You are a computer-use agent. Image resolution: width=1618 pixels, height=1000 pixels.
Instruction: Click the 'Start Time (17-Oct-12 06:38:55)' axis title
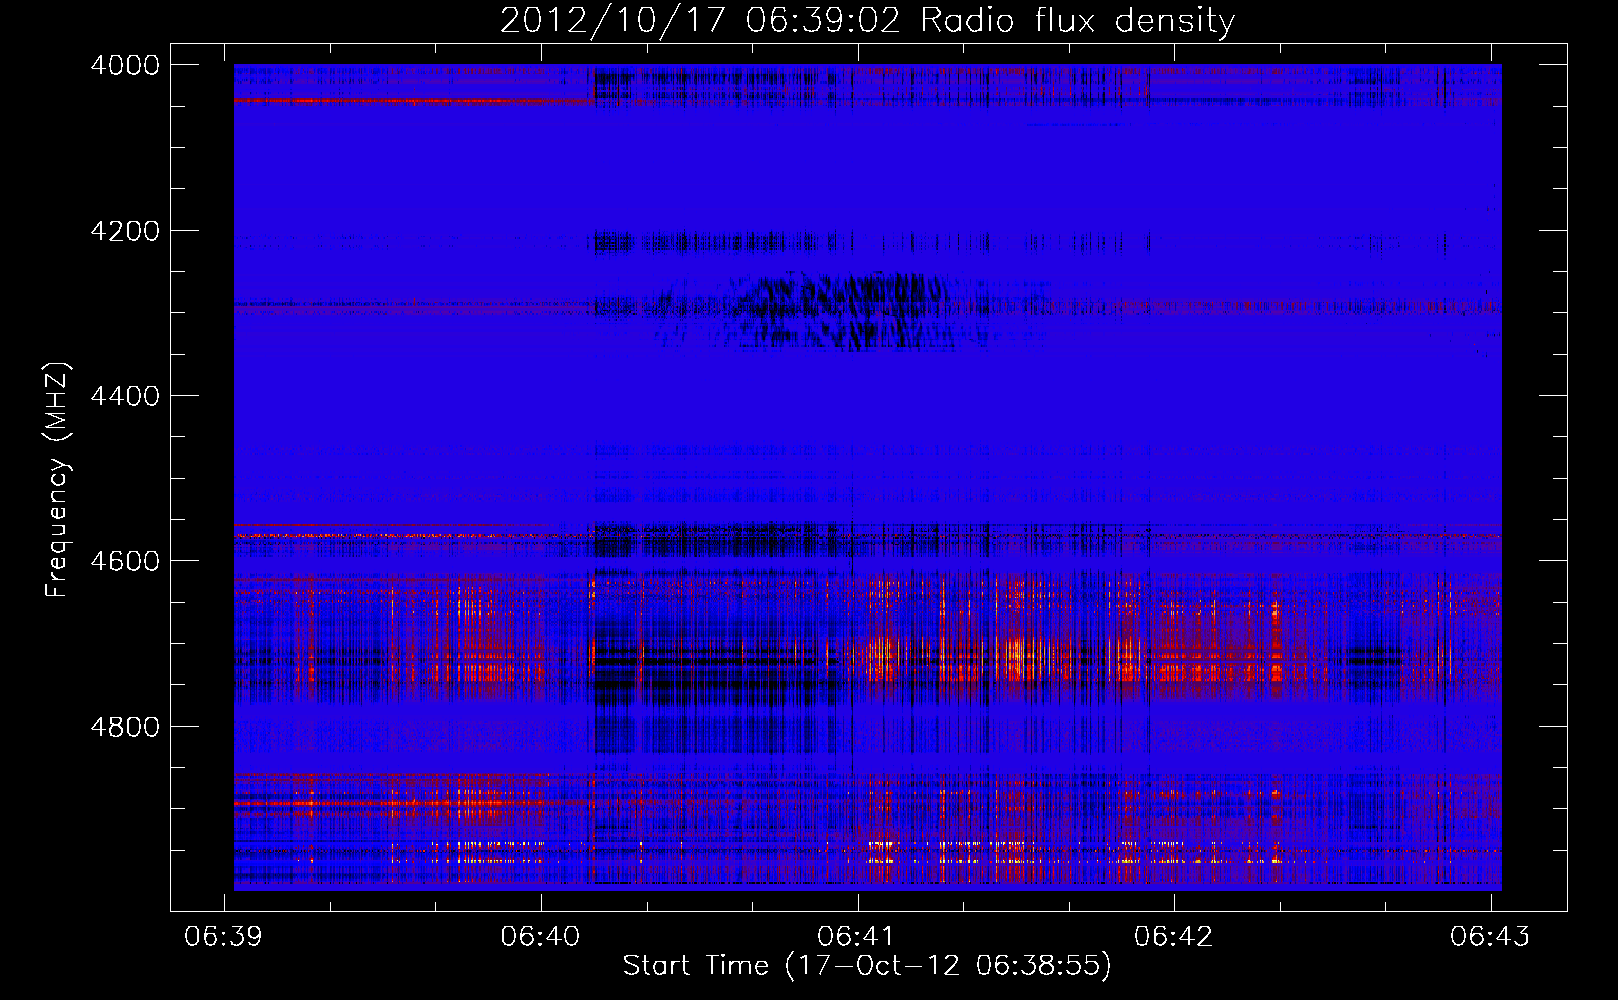[x=867, y=966]
